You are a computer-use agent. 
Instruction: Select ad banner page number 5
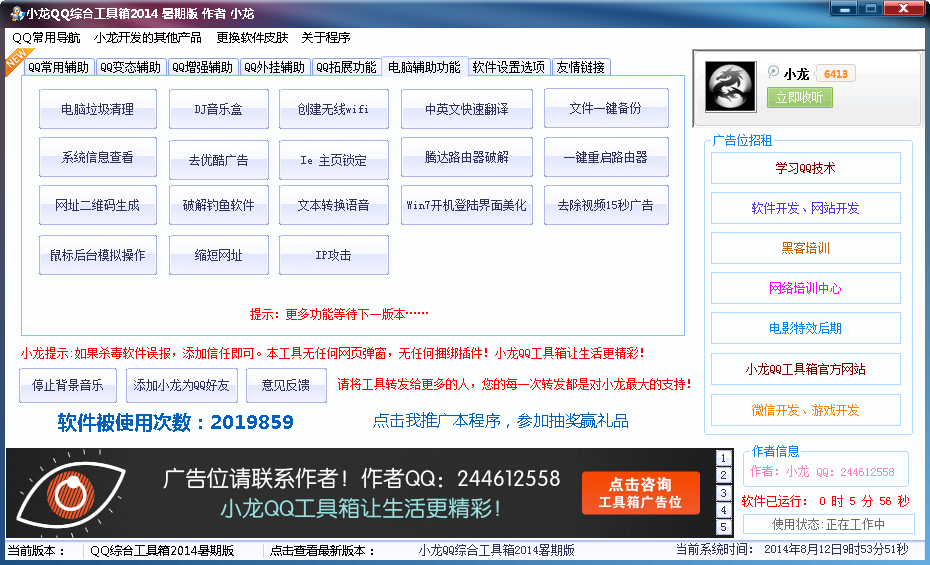tap(724, 526)
